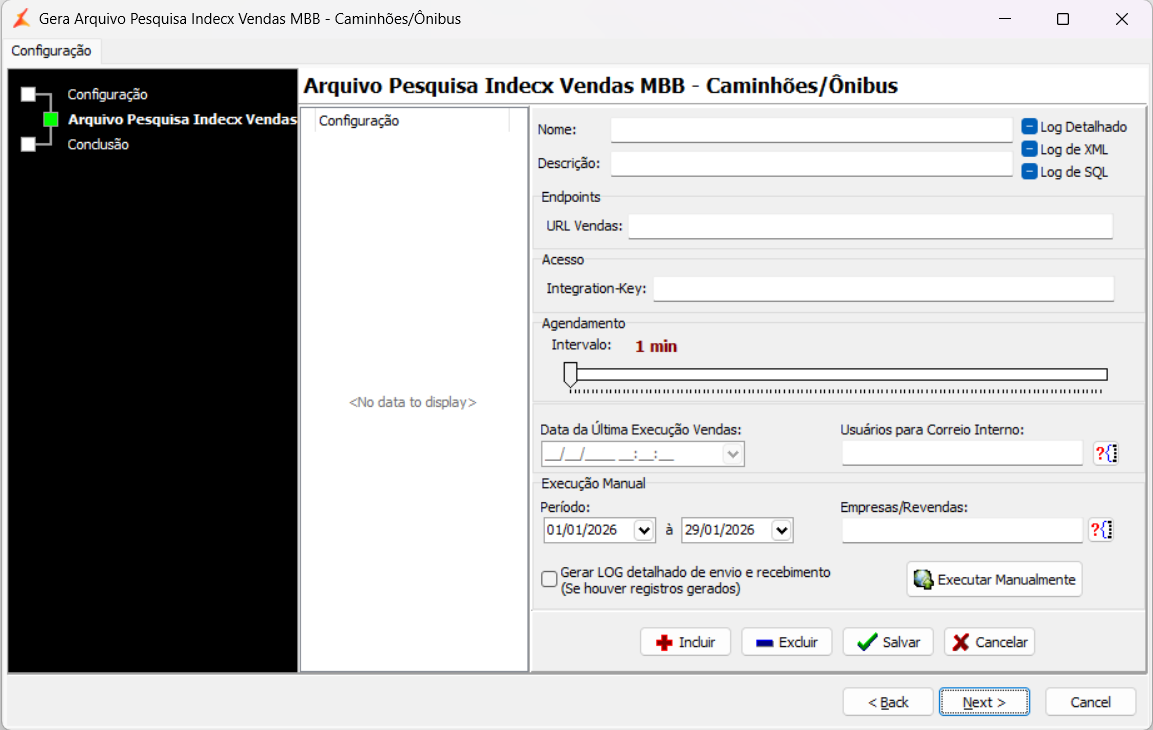Click the globe icon on Executar Manualmente
Image resolution: width=1153 pixels, height=730 pixels.
(x=924, y=579)
